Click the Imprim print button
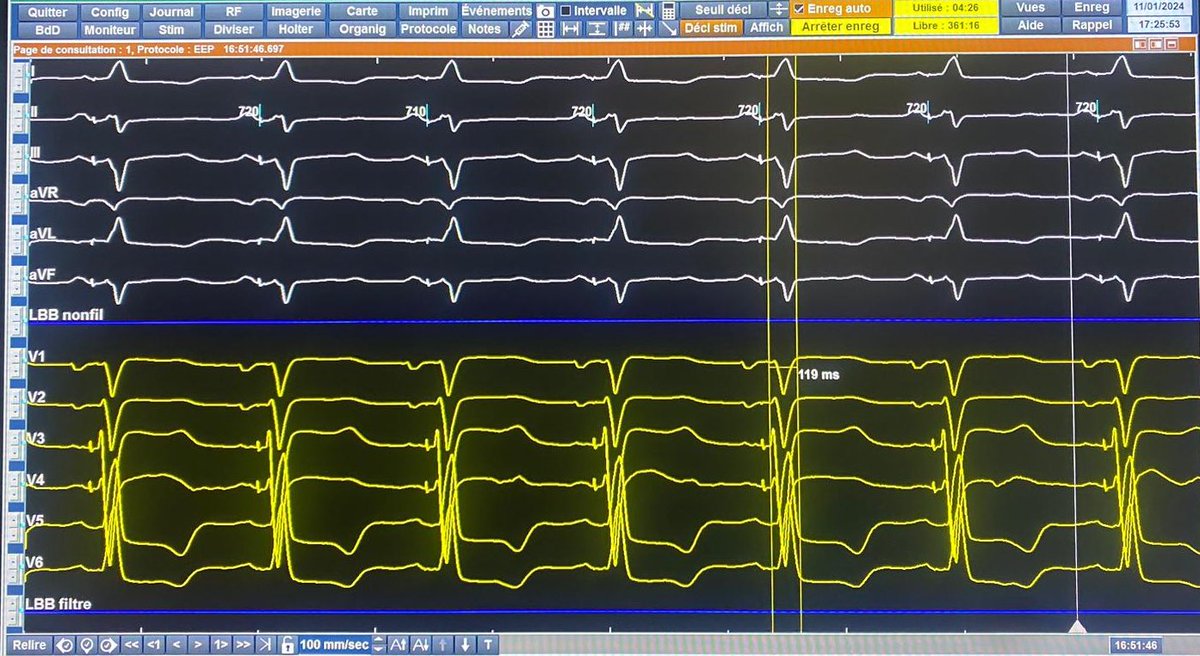The width and height of the screenshot is (1200, 656). tap(428, 11)
